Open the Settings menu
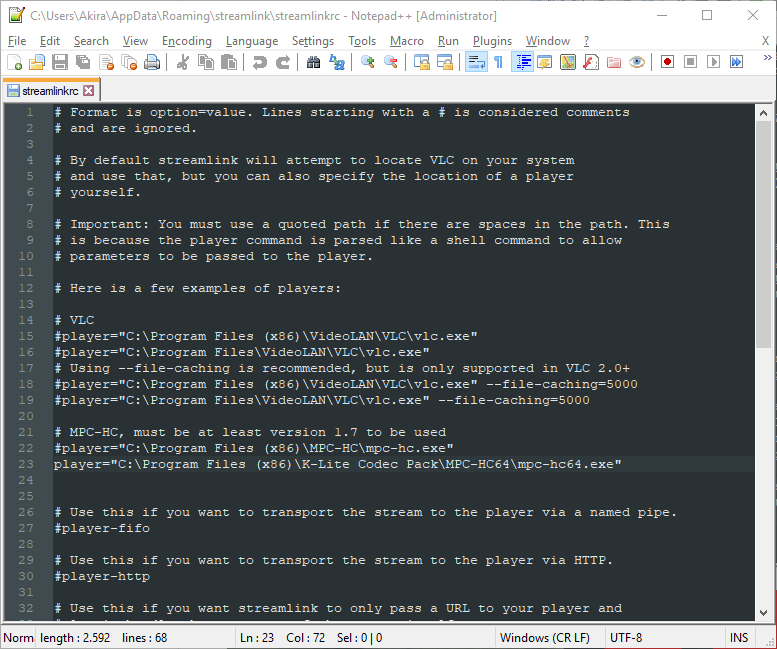777x649 pixels. [x=313, y=41]
